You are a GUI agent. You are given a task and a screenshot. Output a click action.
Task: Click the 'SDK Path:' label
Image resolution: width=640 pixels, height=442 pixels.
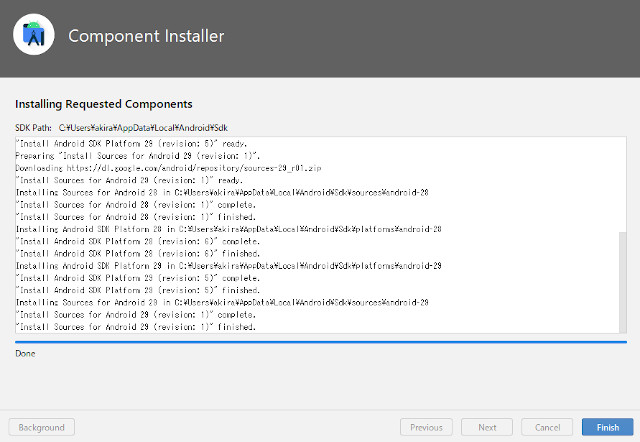[x=33, y=128]
